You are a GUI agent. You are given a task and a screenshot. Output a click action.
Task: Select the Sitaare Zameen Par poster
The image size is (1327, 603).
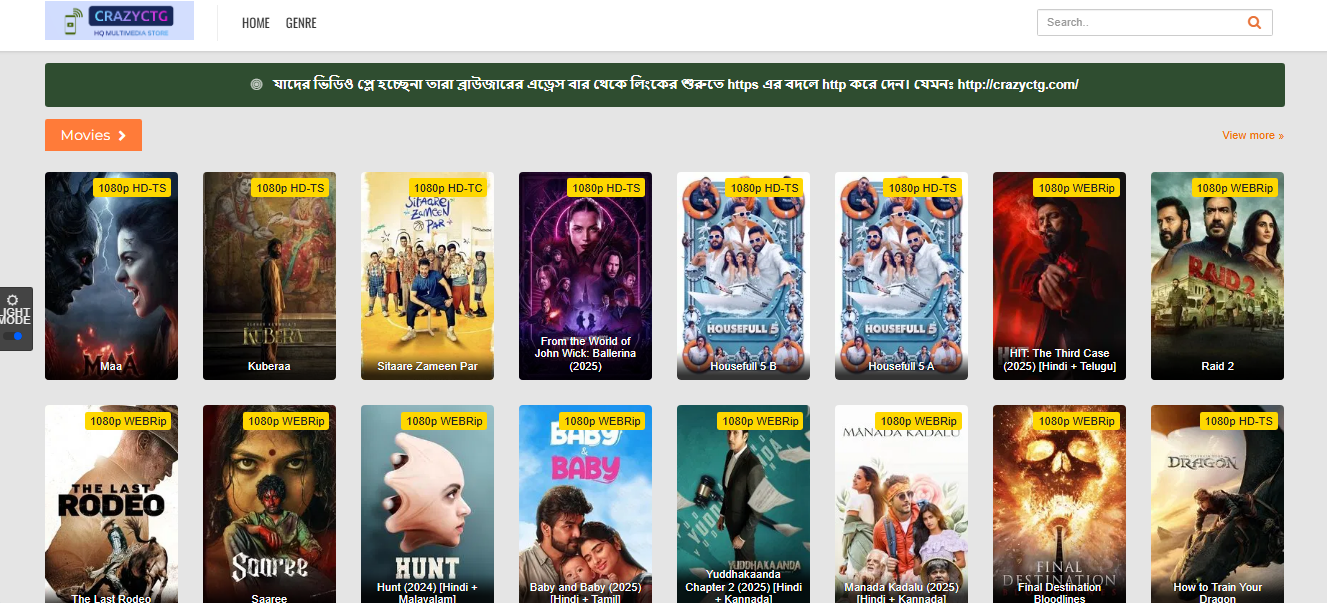click(427, 276)
